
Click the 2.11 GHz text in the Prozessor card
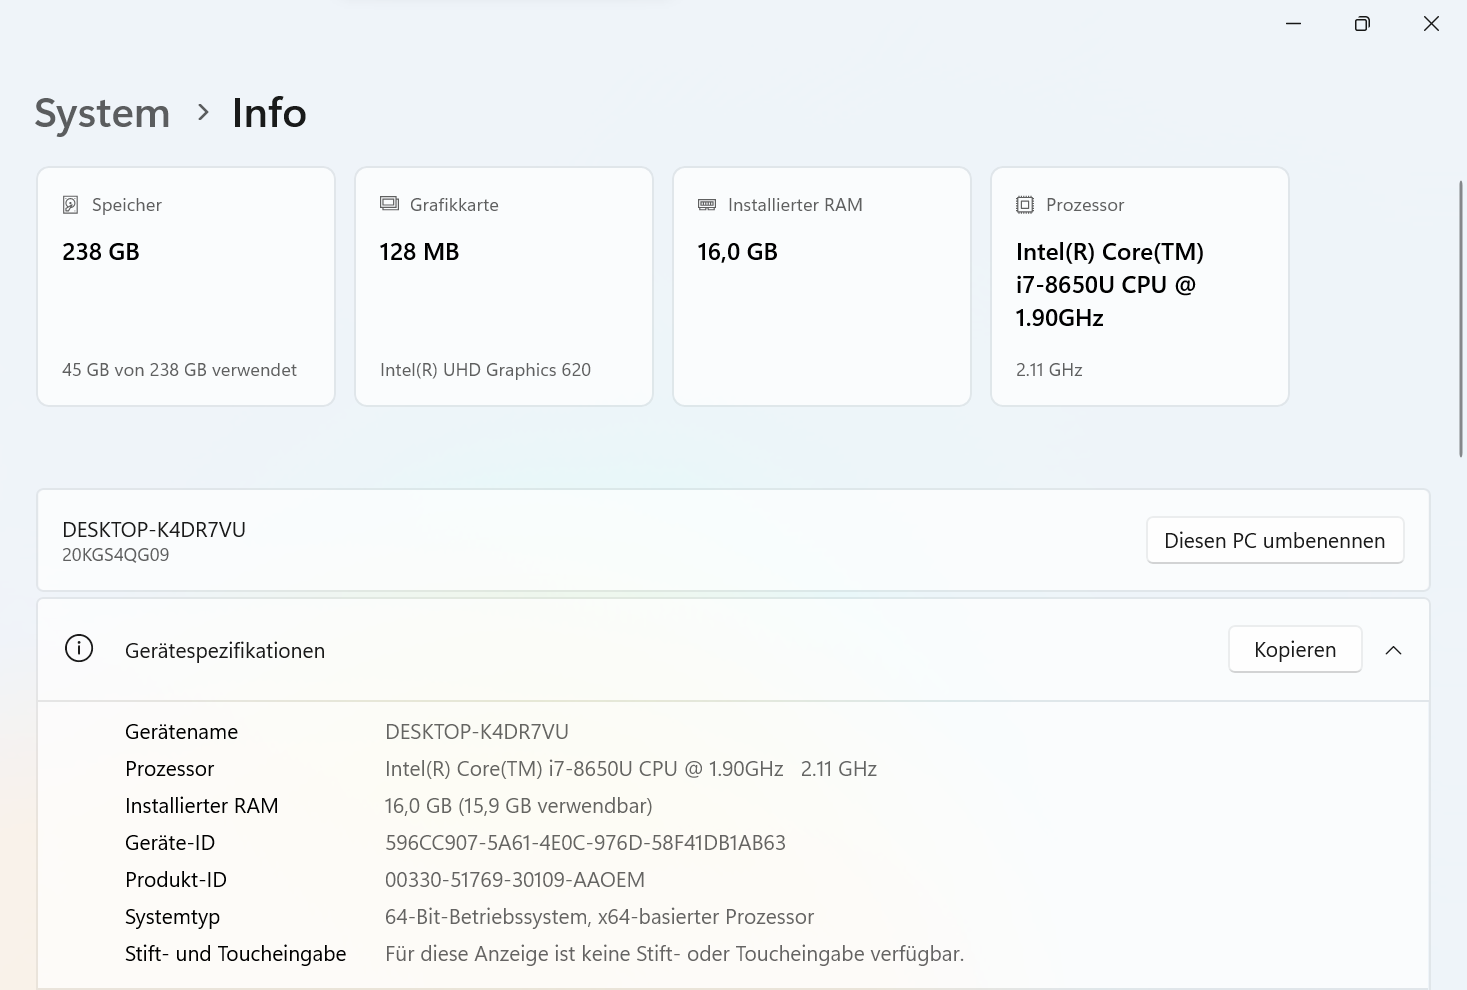(1049, 370)
